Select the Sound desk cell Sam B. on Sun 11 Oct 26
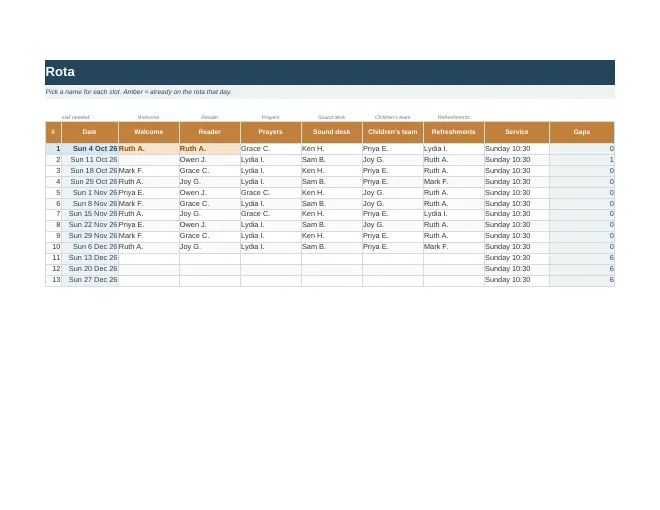The width and height of the screenshot is (660, 510). coord(332,160)
